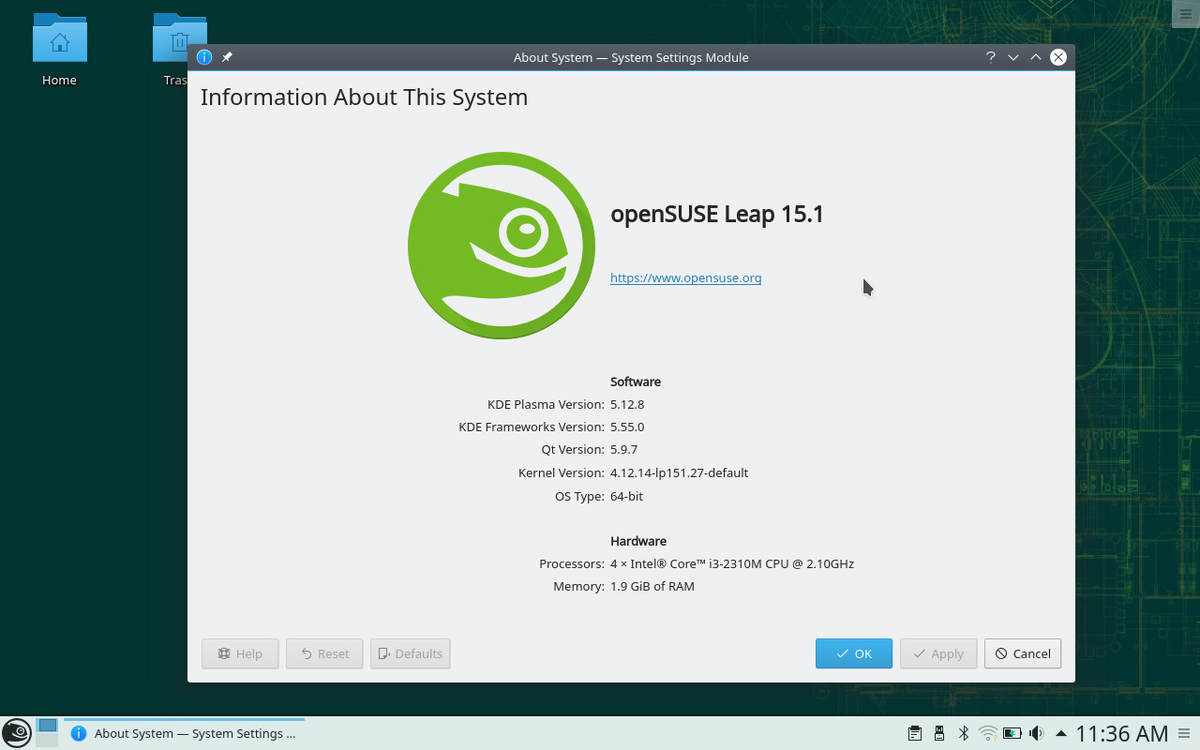Open the https://www.opensuse.org link

[x=686, y=278]
